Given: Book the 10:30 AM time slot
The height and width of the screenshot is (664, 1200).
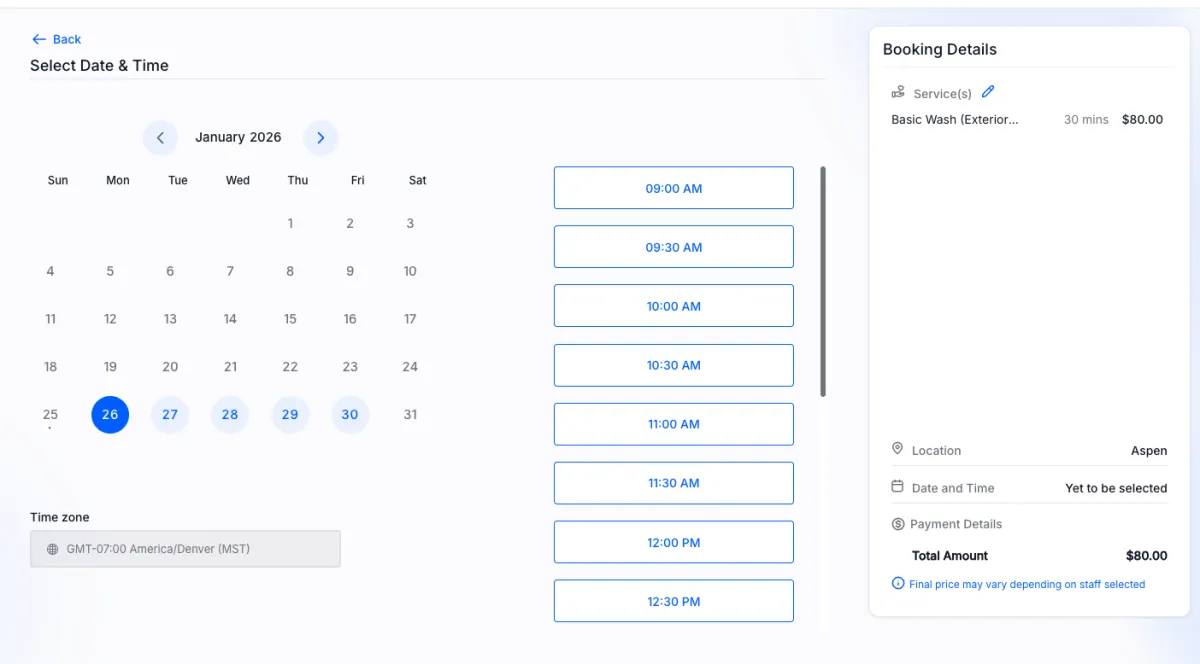Looking at the screenshot, I should [x=673, y=365].
